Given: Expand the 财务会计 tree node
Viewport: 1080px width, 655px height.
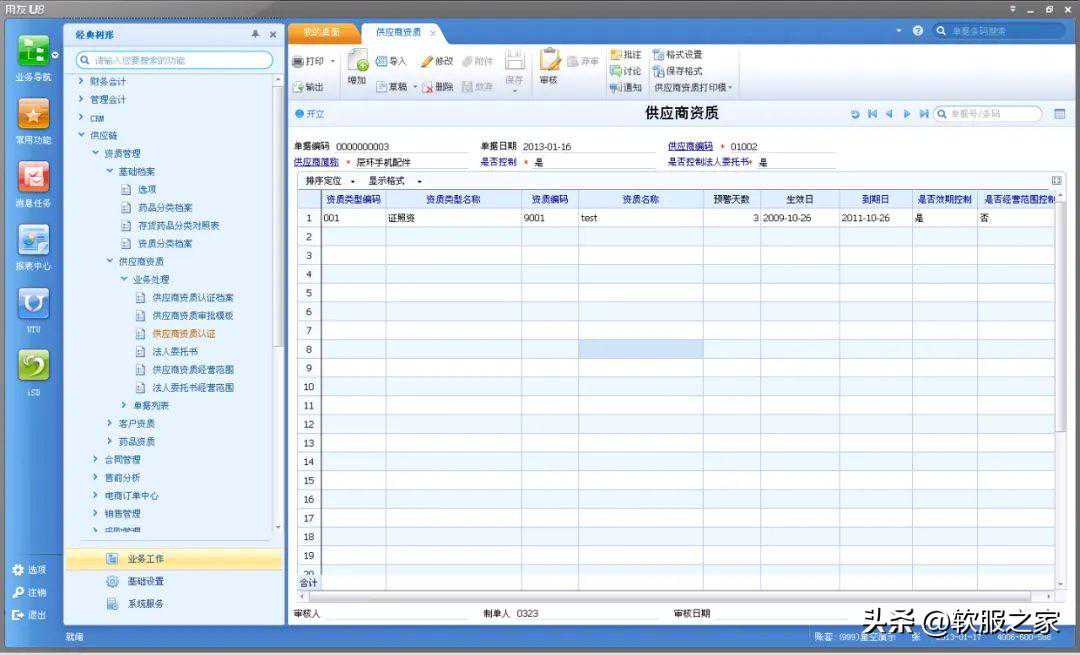Looking at the screenshot, I should (81, 81).
